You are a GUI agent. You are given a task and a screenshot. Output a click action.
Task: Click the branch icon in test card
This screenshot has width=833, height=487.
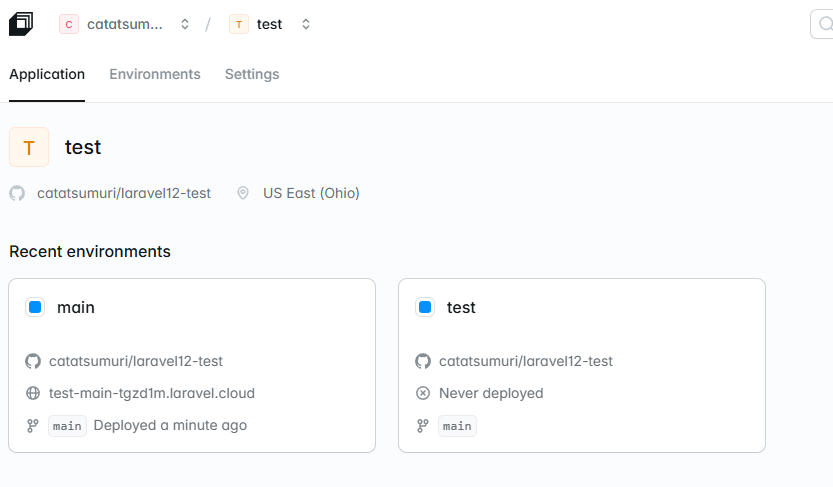tap(423, 426)
